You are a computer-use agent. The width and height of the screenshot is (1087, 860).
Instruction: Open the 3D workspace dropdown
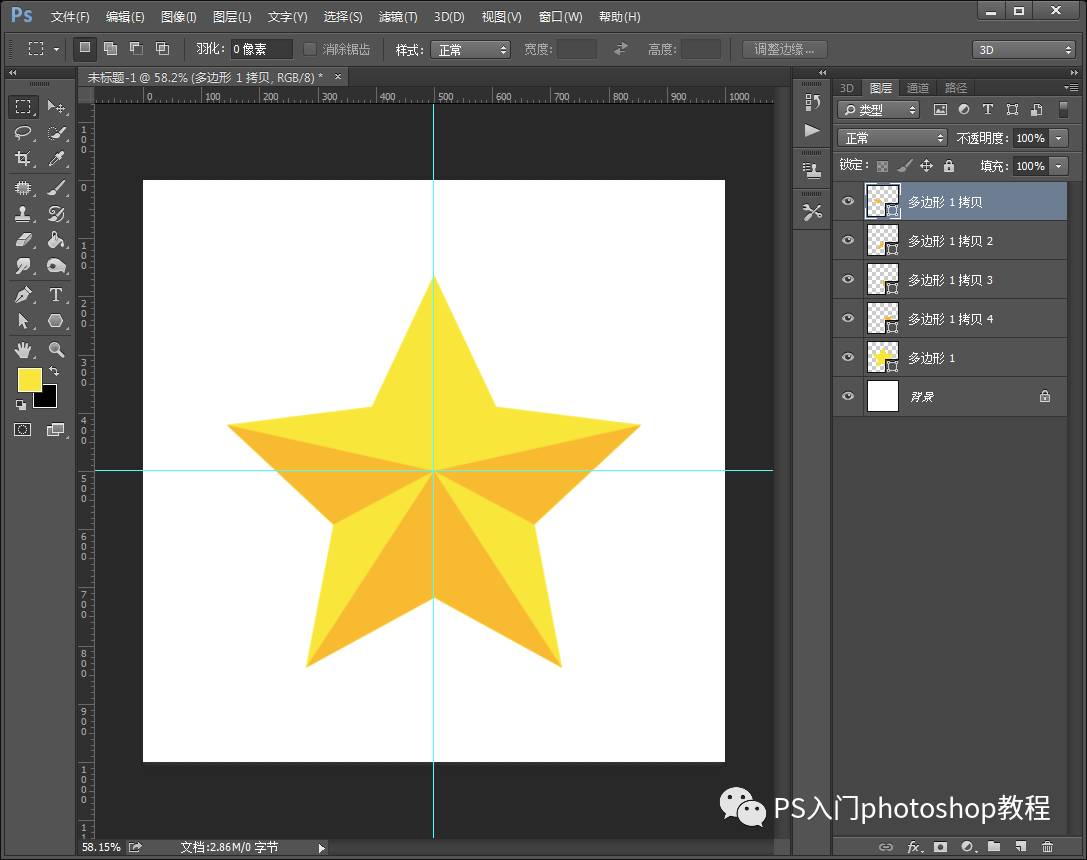point(1024,50)
